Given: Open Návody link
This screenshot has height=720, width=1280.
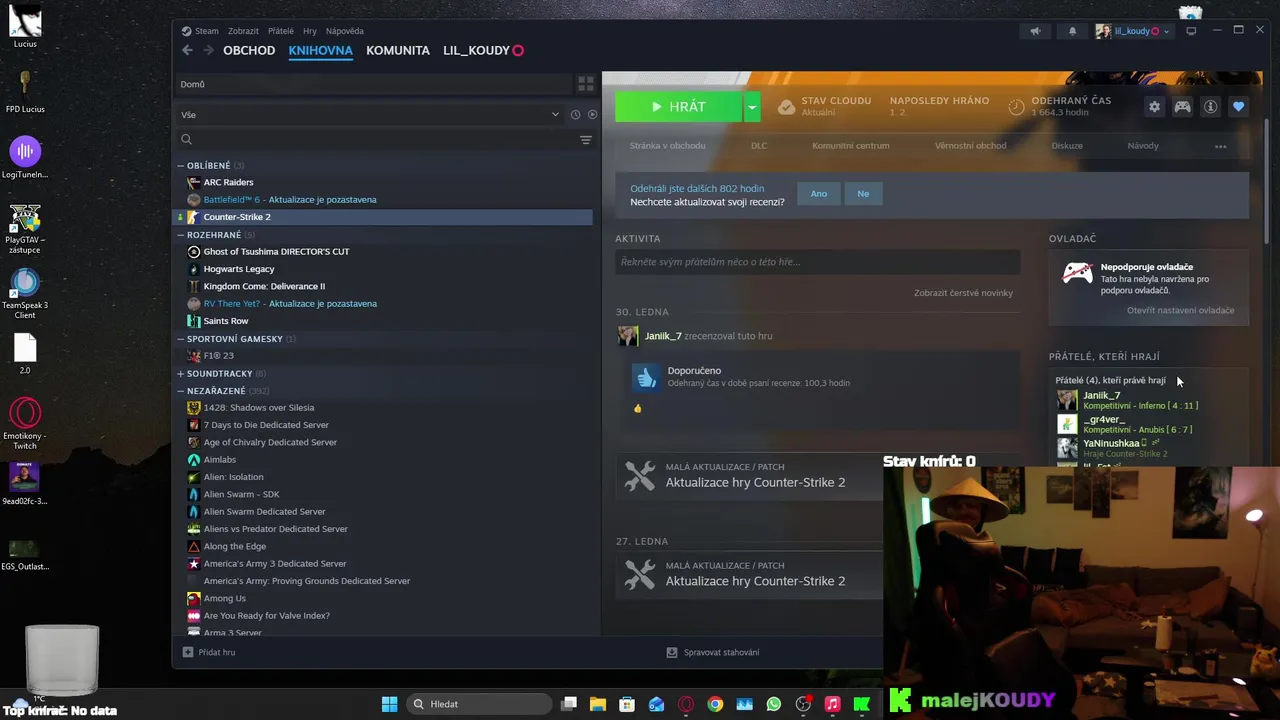Looking at the screenshot, I should (1143, 146).
